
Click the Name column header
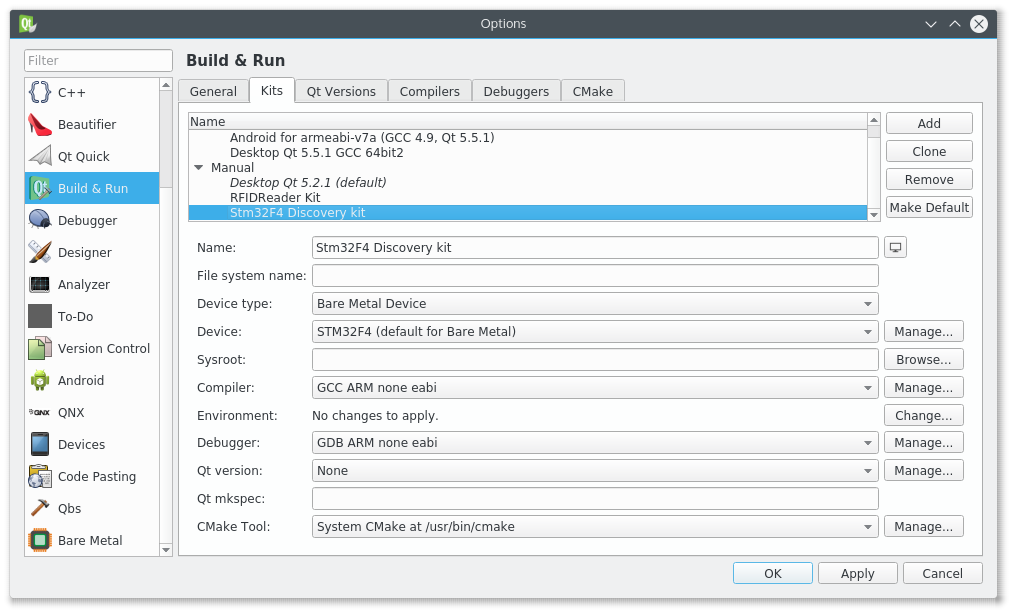pyautogui.click(x=527, y=122)
